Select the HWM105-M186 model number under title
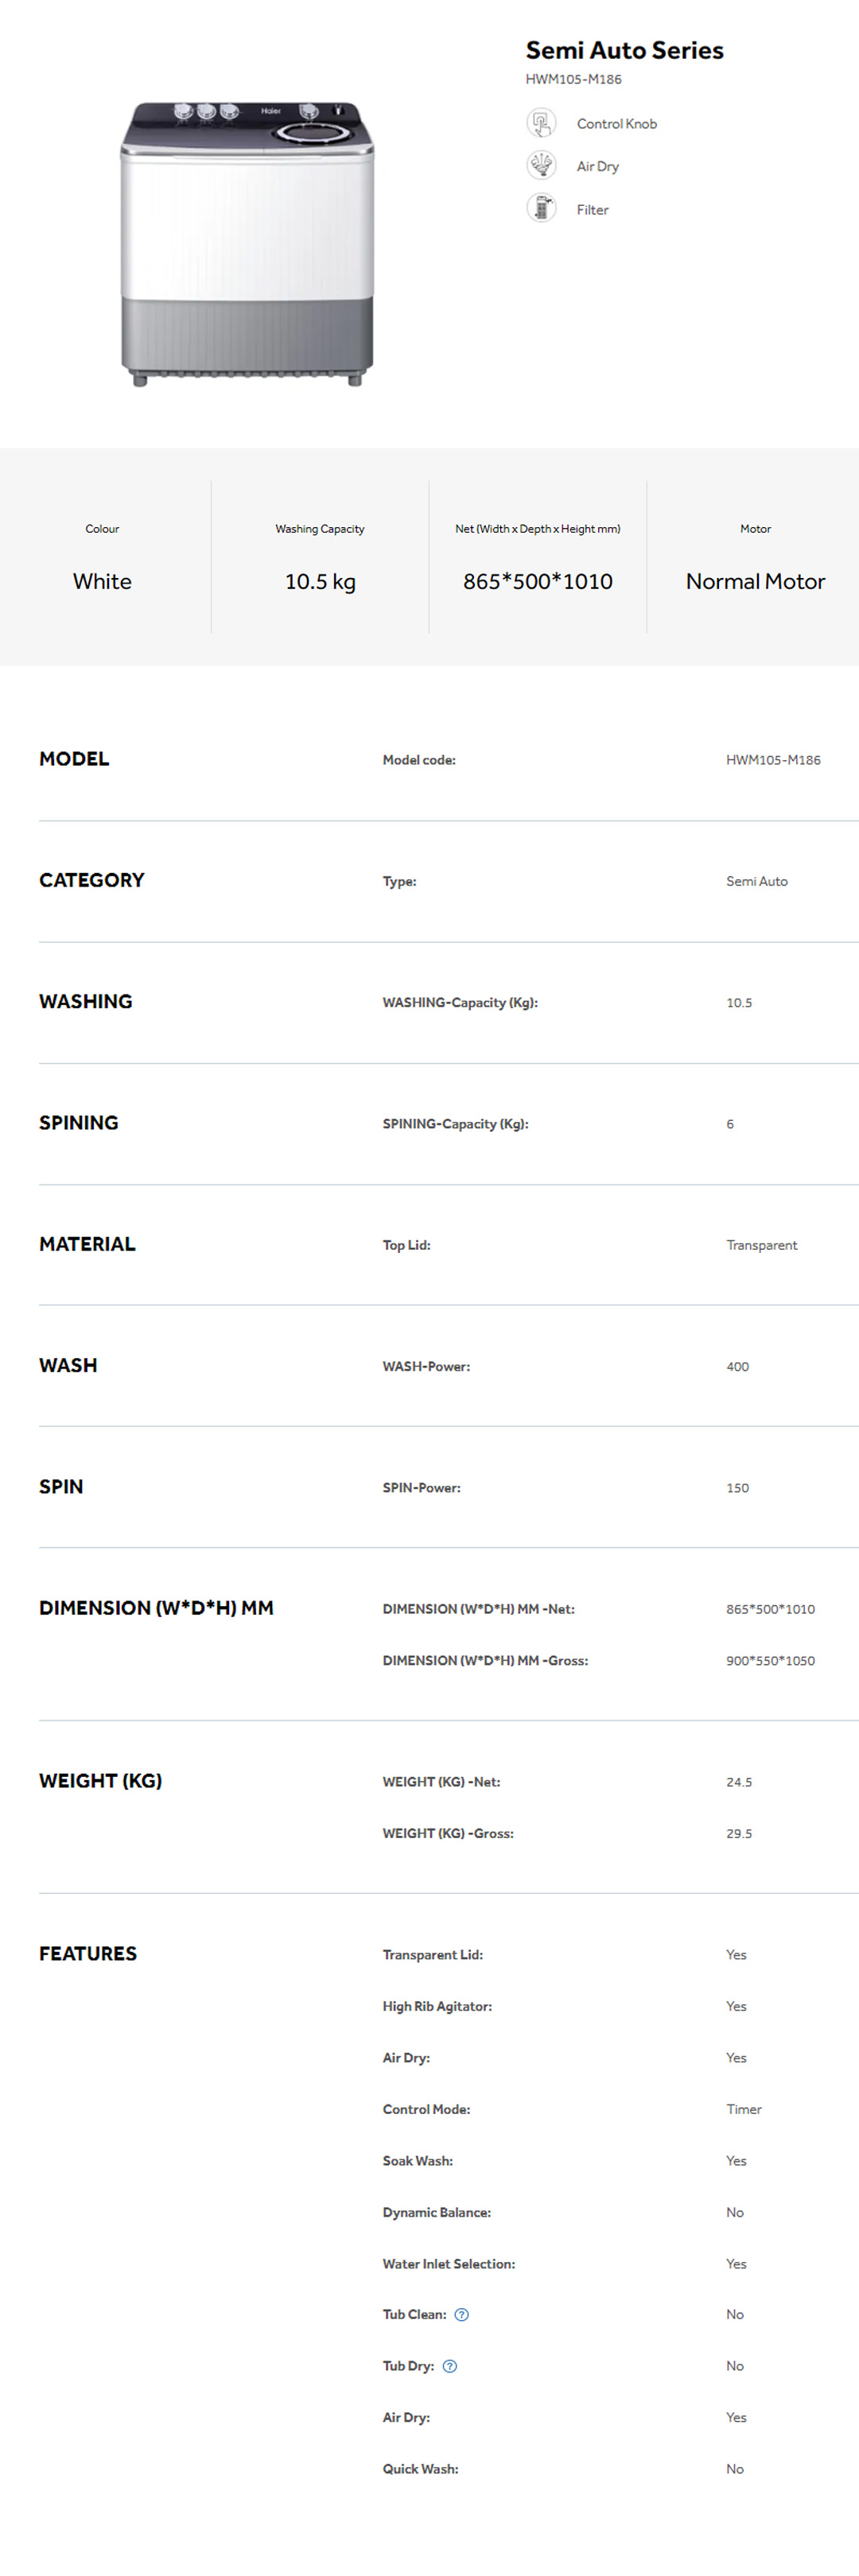The width and height of the screenshot is (859, 2576). 573,79
